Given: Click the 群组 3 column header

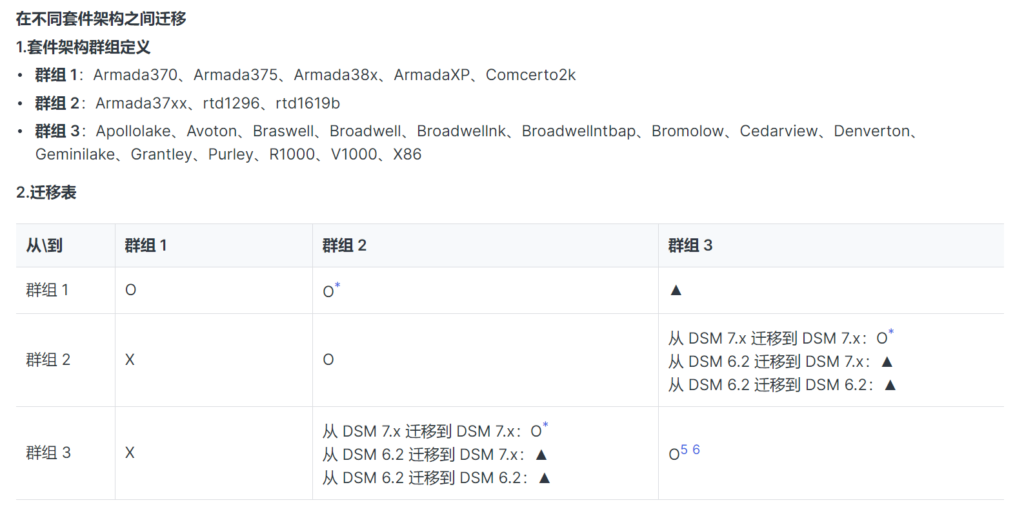Looking at the screenshot, I should (x=690, y=245).
